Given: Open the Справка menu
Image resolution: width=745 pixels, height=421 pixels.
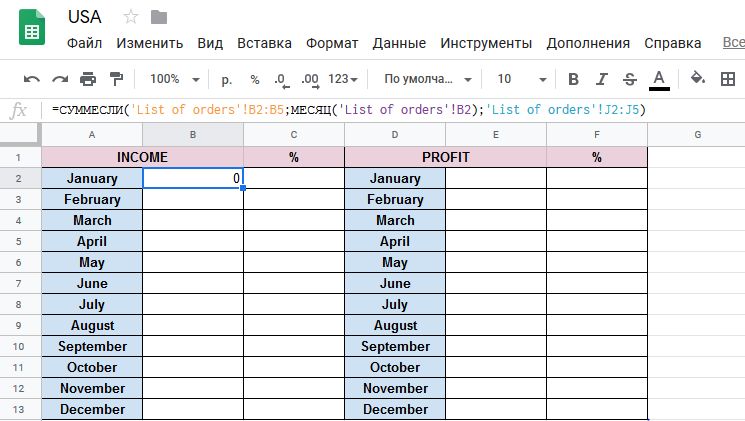Looking at the screenshot, I should [672, 43].
